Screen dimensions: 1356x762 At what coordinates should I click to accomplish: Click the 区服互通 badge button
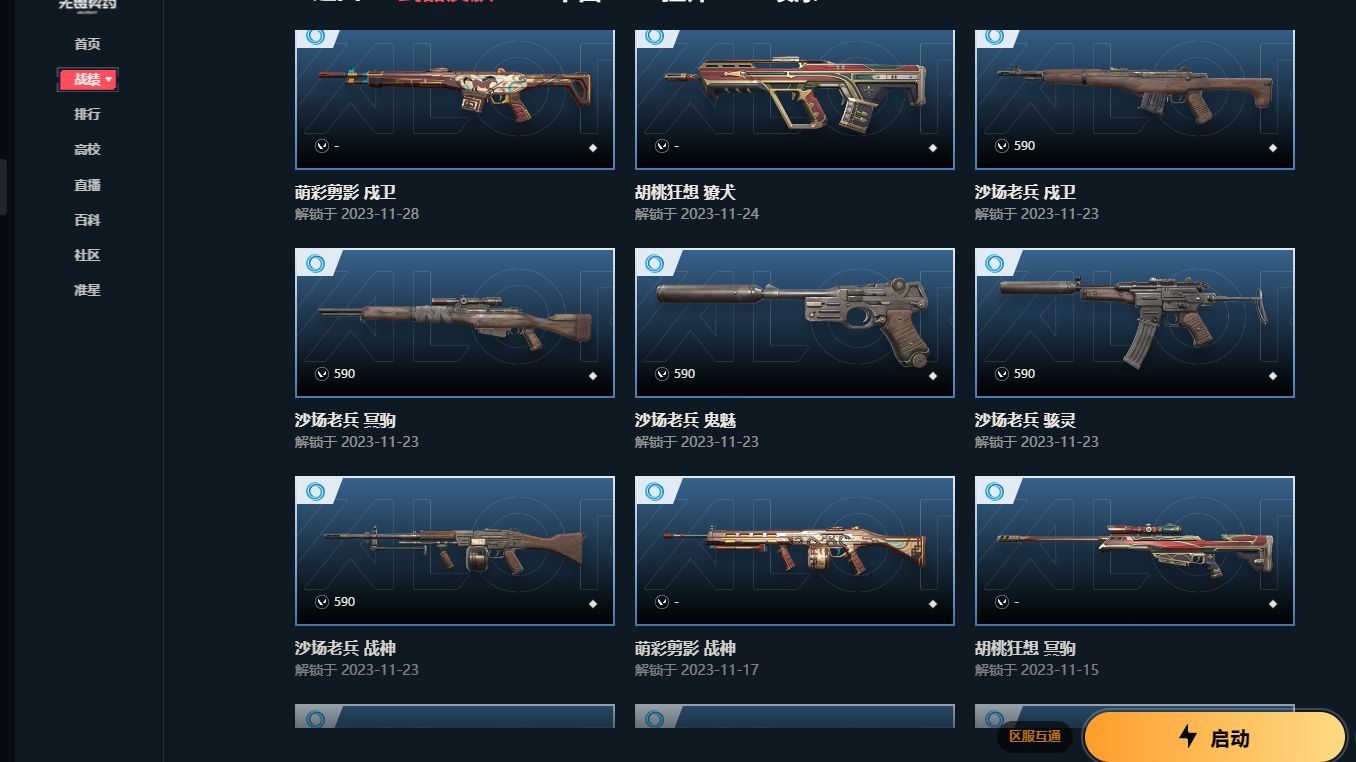point(1035,737)
